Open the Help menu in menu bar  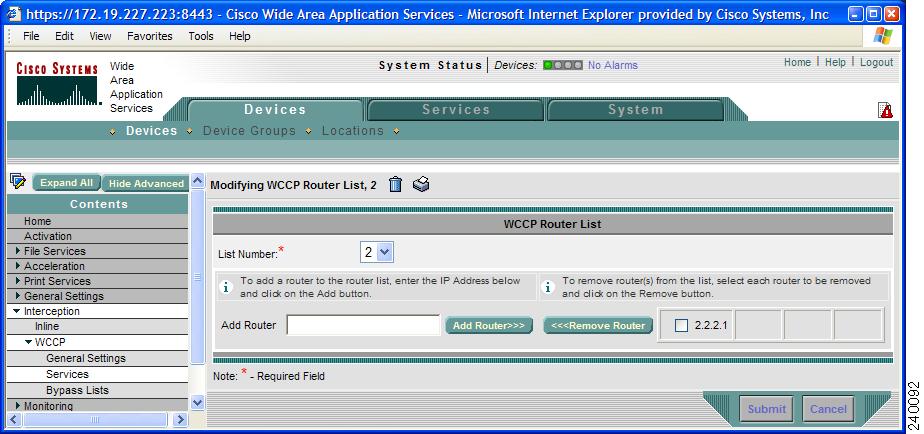pos(240,36)
